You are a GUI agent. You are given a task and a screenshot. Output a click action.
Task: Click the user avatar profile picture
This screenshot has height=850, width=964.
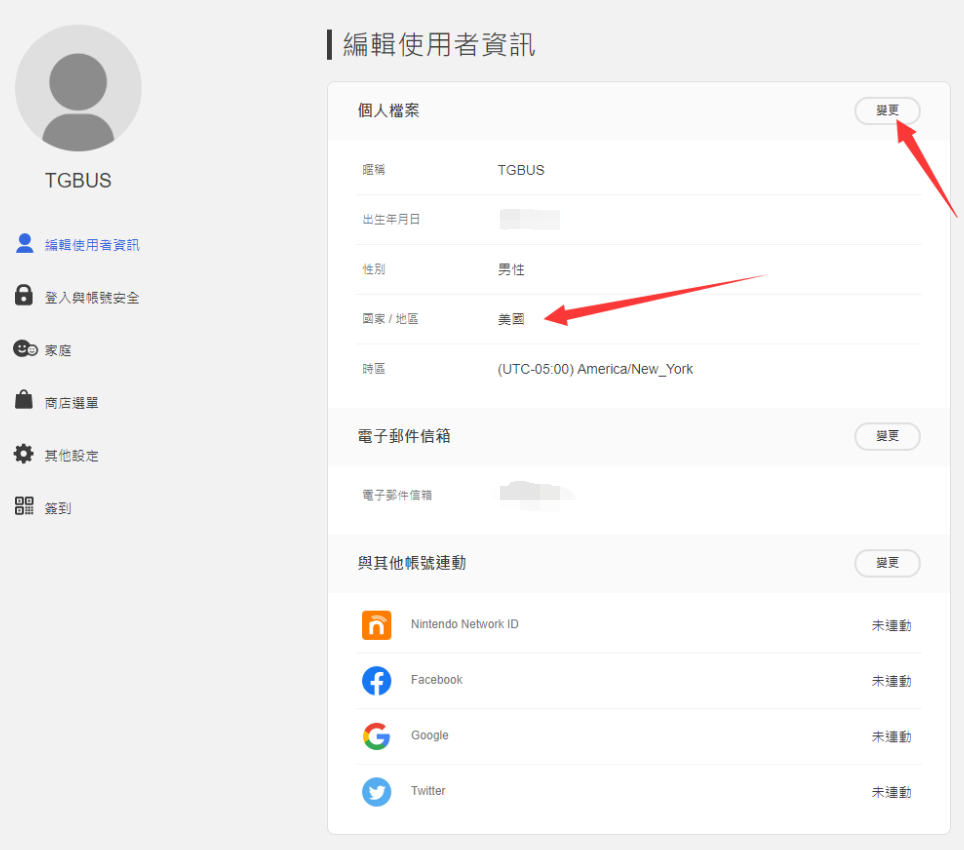[78, 89]
